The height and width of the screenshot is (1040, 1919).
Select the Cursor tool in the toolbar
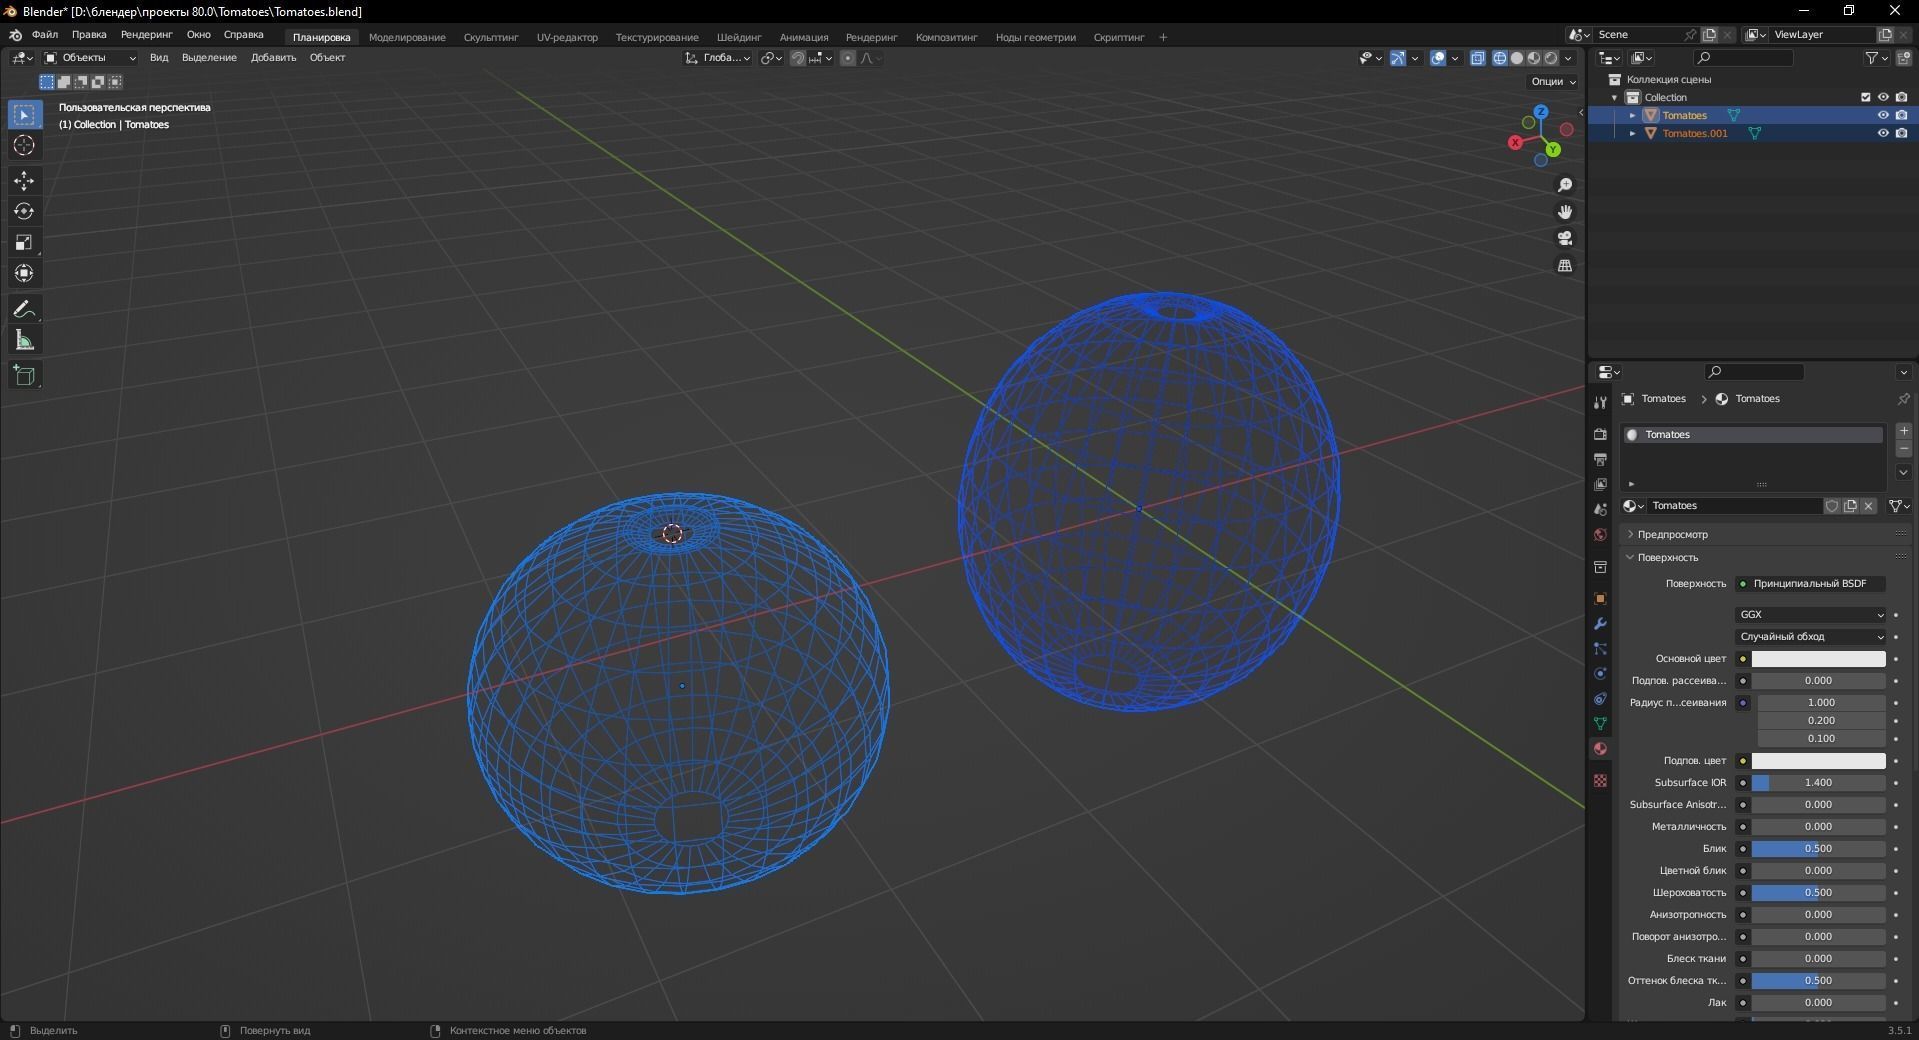click(24, 146)
